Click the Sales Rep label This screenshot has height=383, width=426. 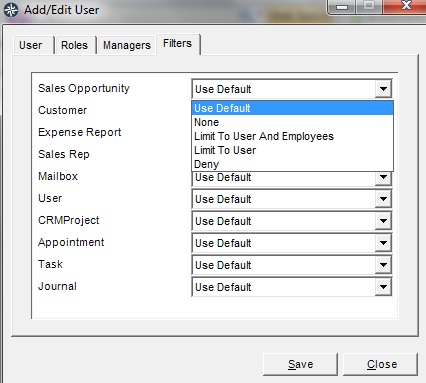pyautogui.click(x=64, y=154)
